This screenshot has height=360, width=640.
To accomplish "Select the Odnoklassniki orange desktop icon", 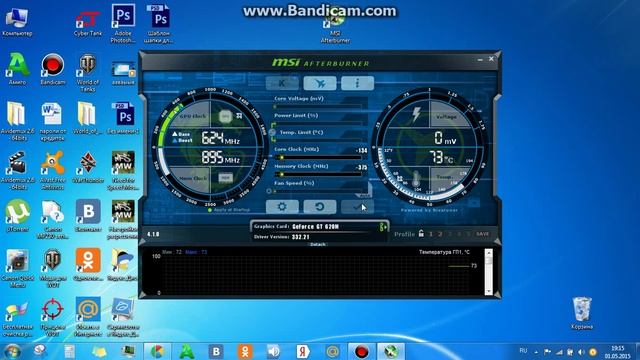I will tap(88, 265).
